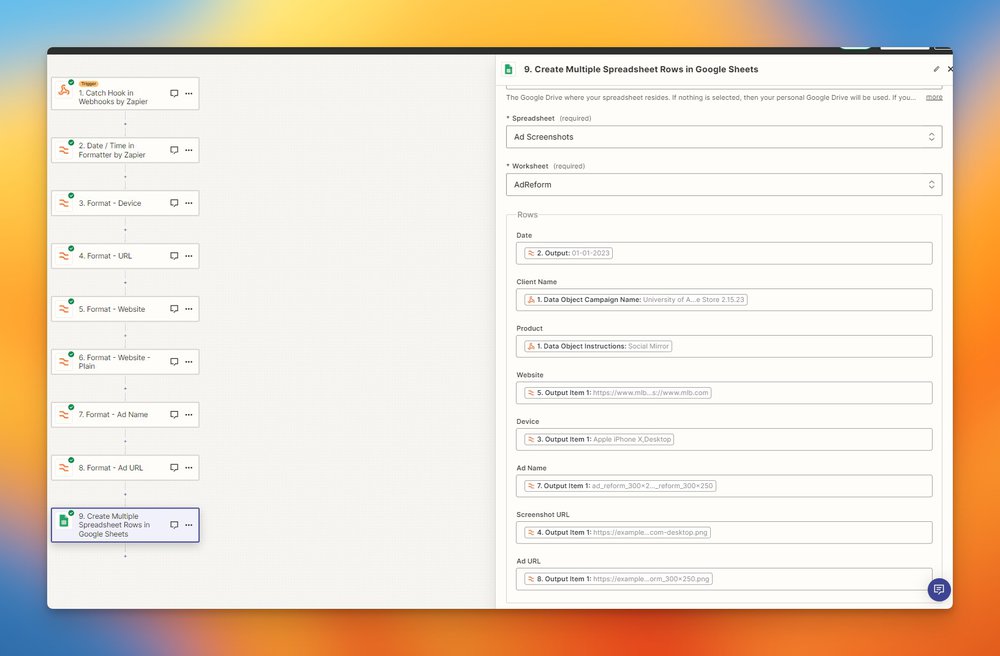This screenshot has height=656, width=1000.
Task: Close the step 9 editor panel
Action: 950,69
